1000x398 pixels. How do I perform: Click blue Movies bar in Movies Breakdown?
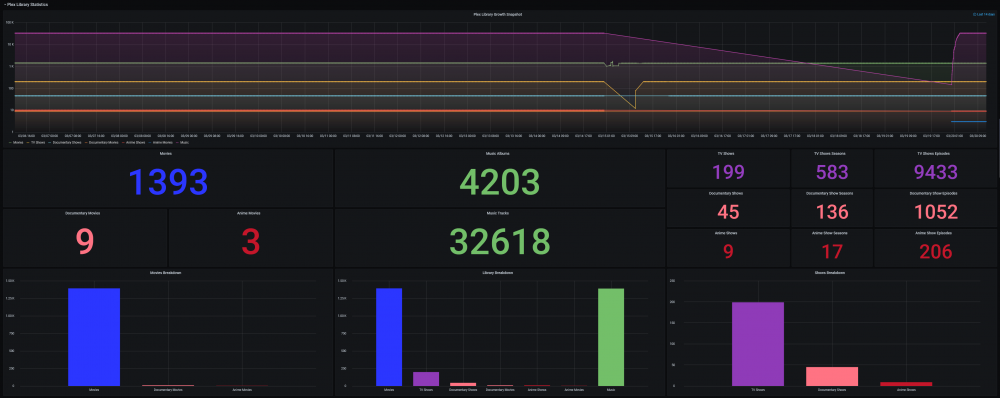[94, 337]
